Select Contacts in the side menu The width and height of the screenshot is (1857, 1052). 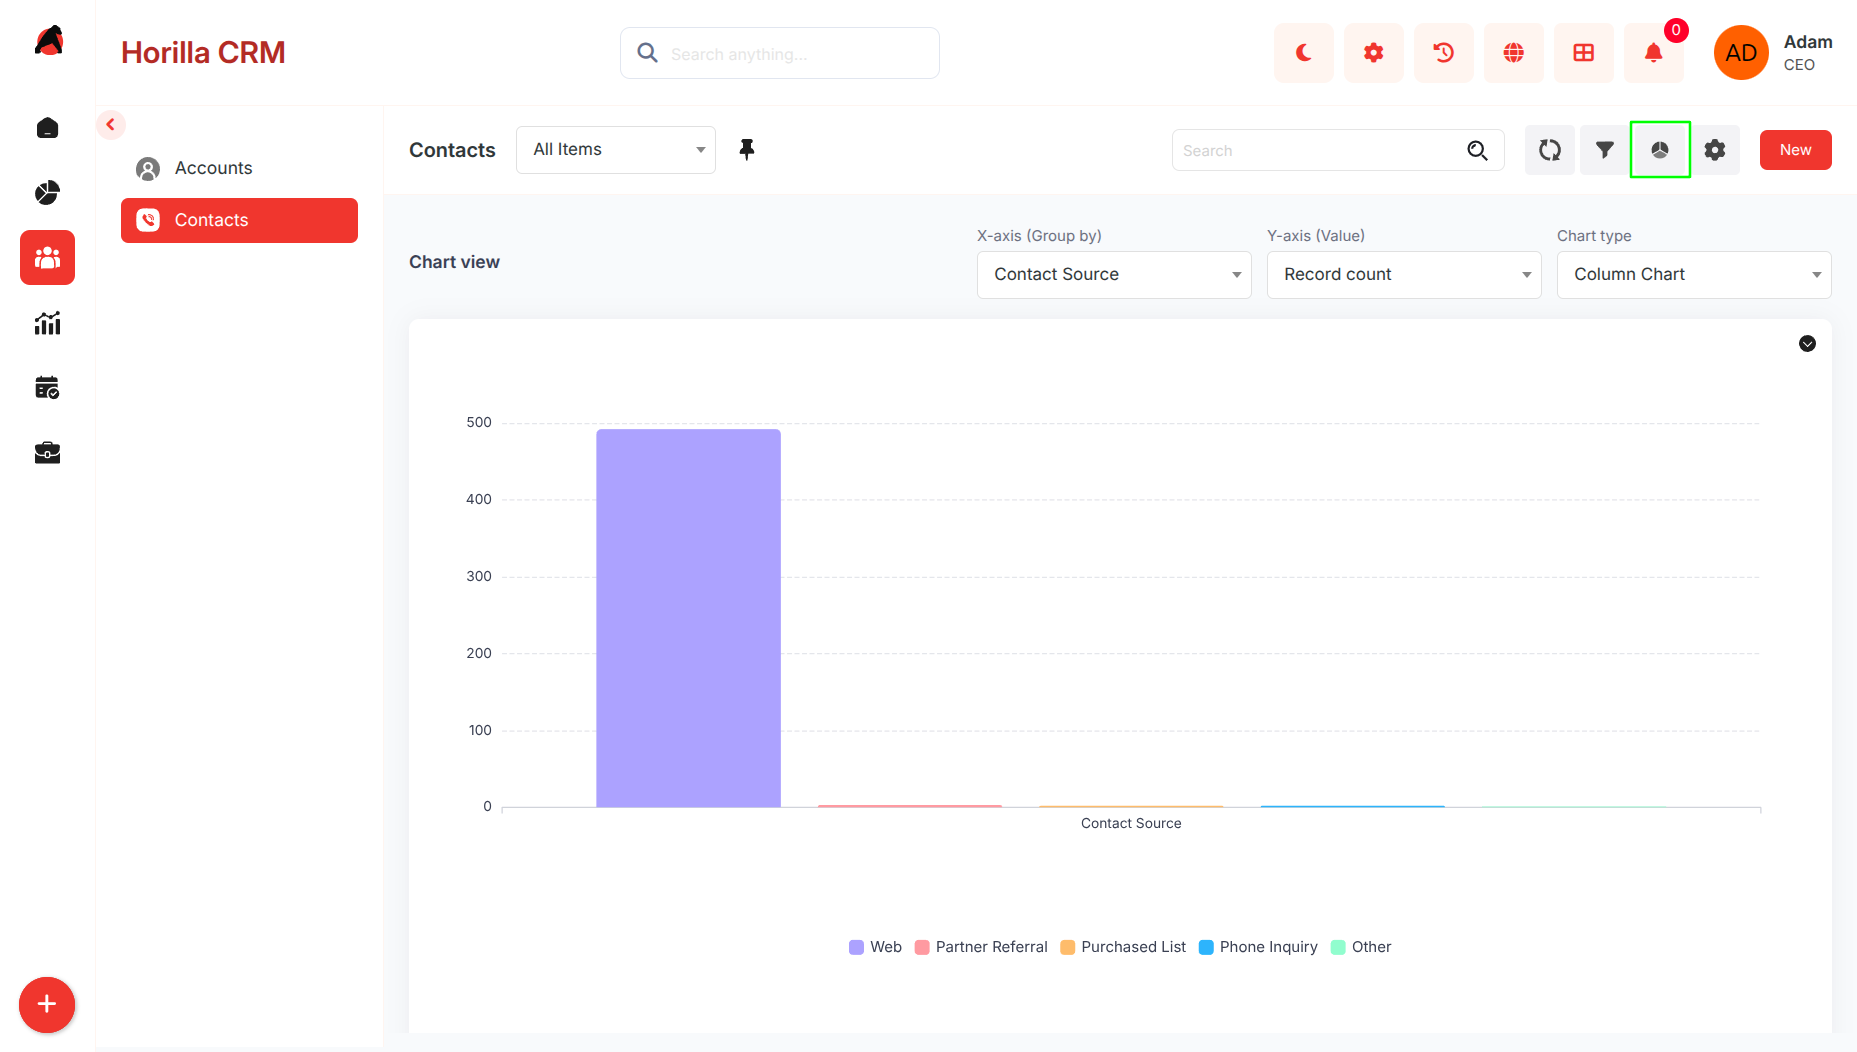pos(239,220)
